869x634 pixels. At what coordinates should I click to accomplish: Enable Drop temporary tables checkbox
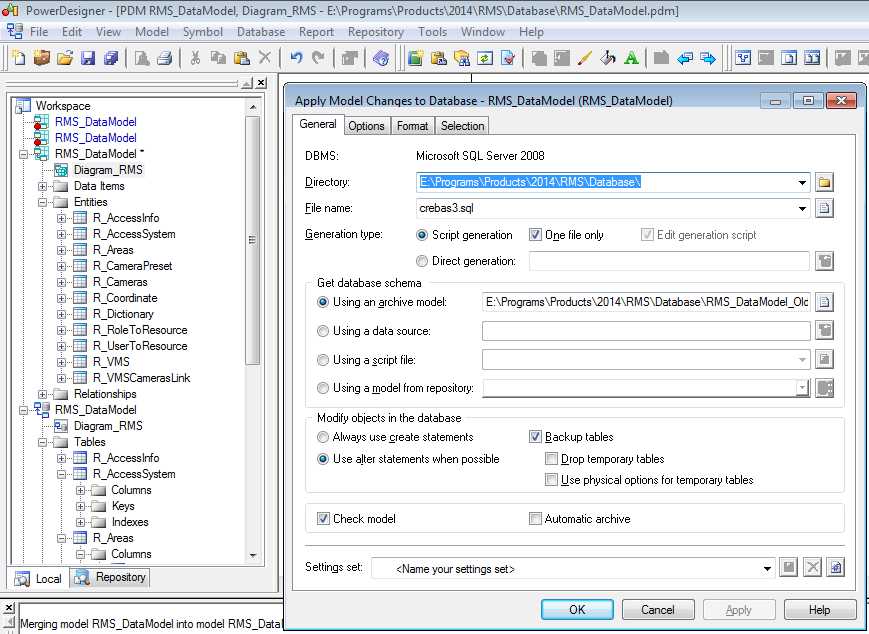551,459
